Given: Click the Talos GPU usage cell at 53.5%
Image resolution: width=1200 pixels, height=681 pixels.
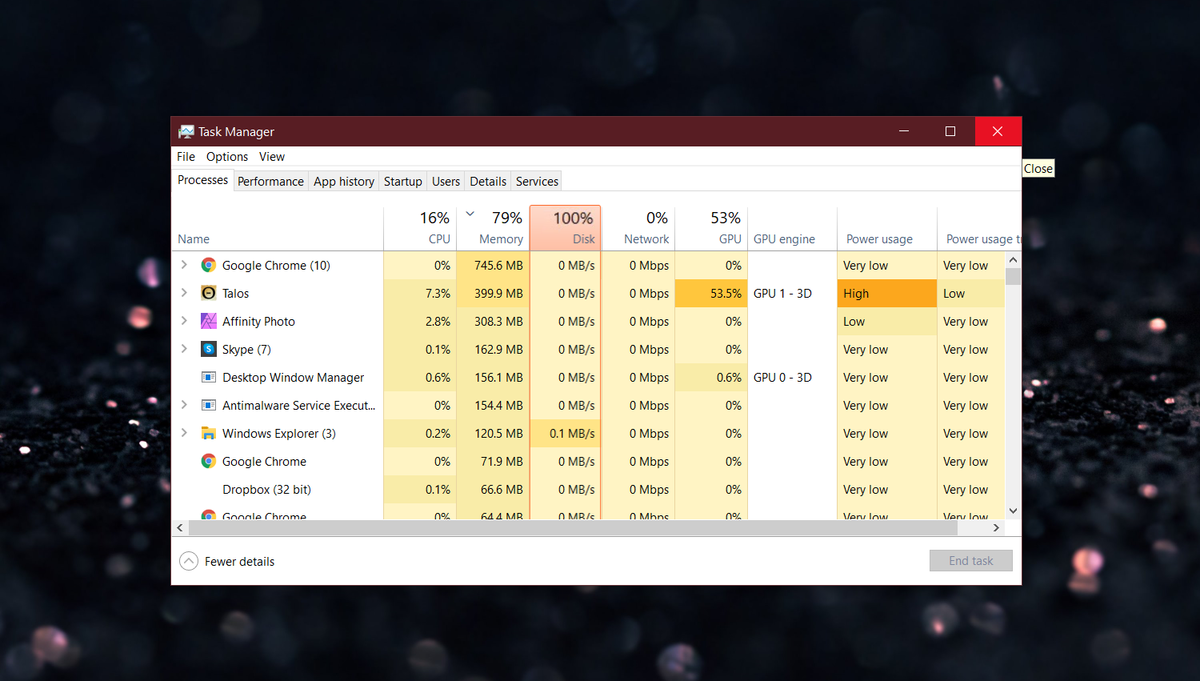Looking at the screenshot, I should pyautogui.click(x=710, y=293).
